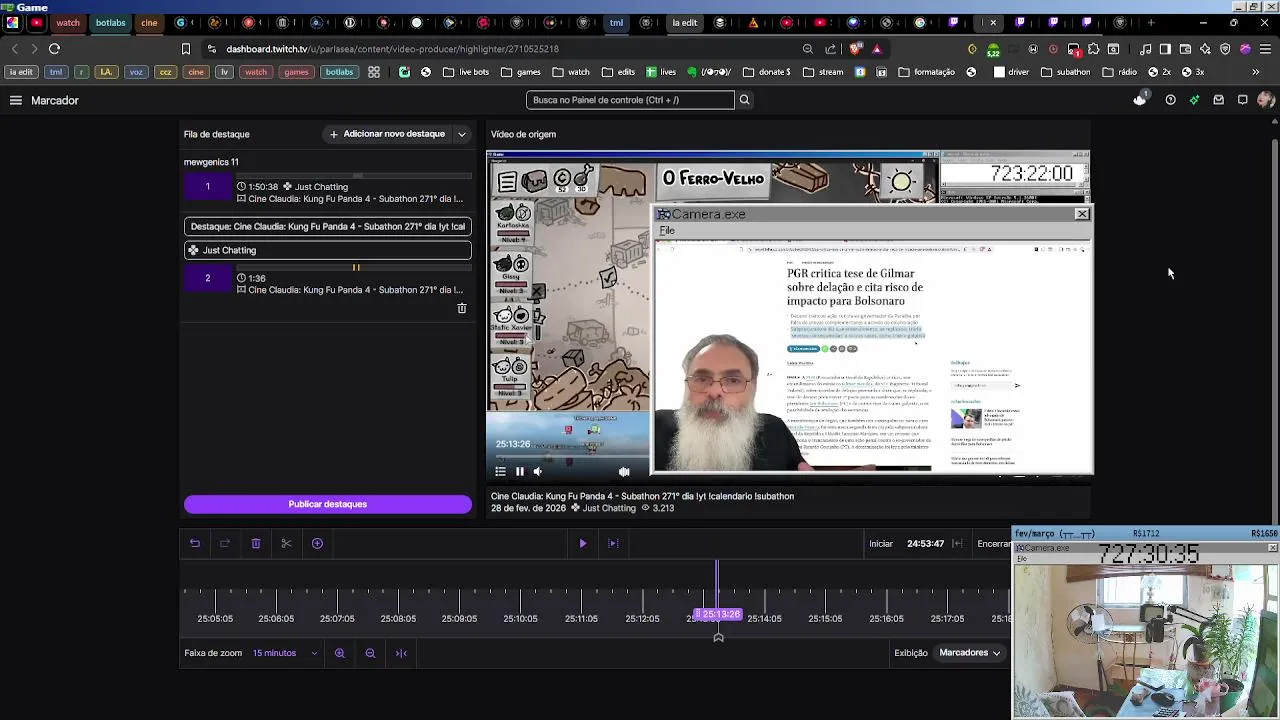Open the 'edits' bookmarks folder
The height and width of the screenshot is (720, 1280).
pos(618,72)
